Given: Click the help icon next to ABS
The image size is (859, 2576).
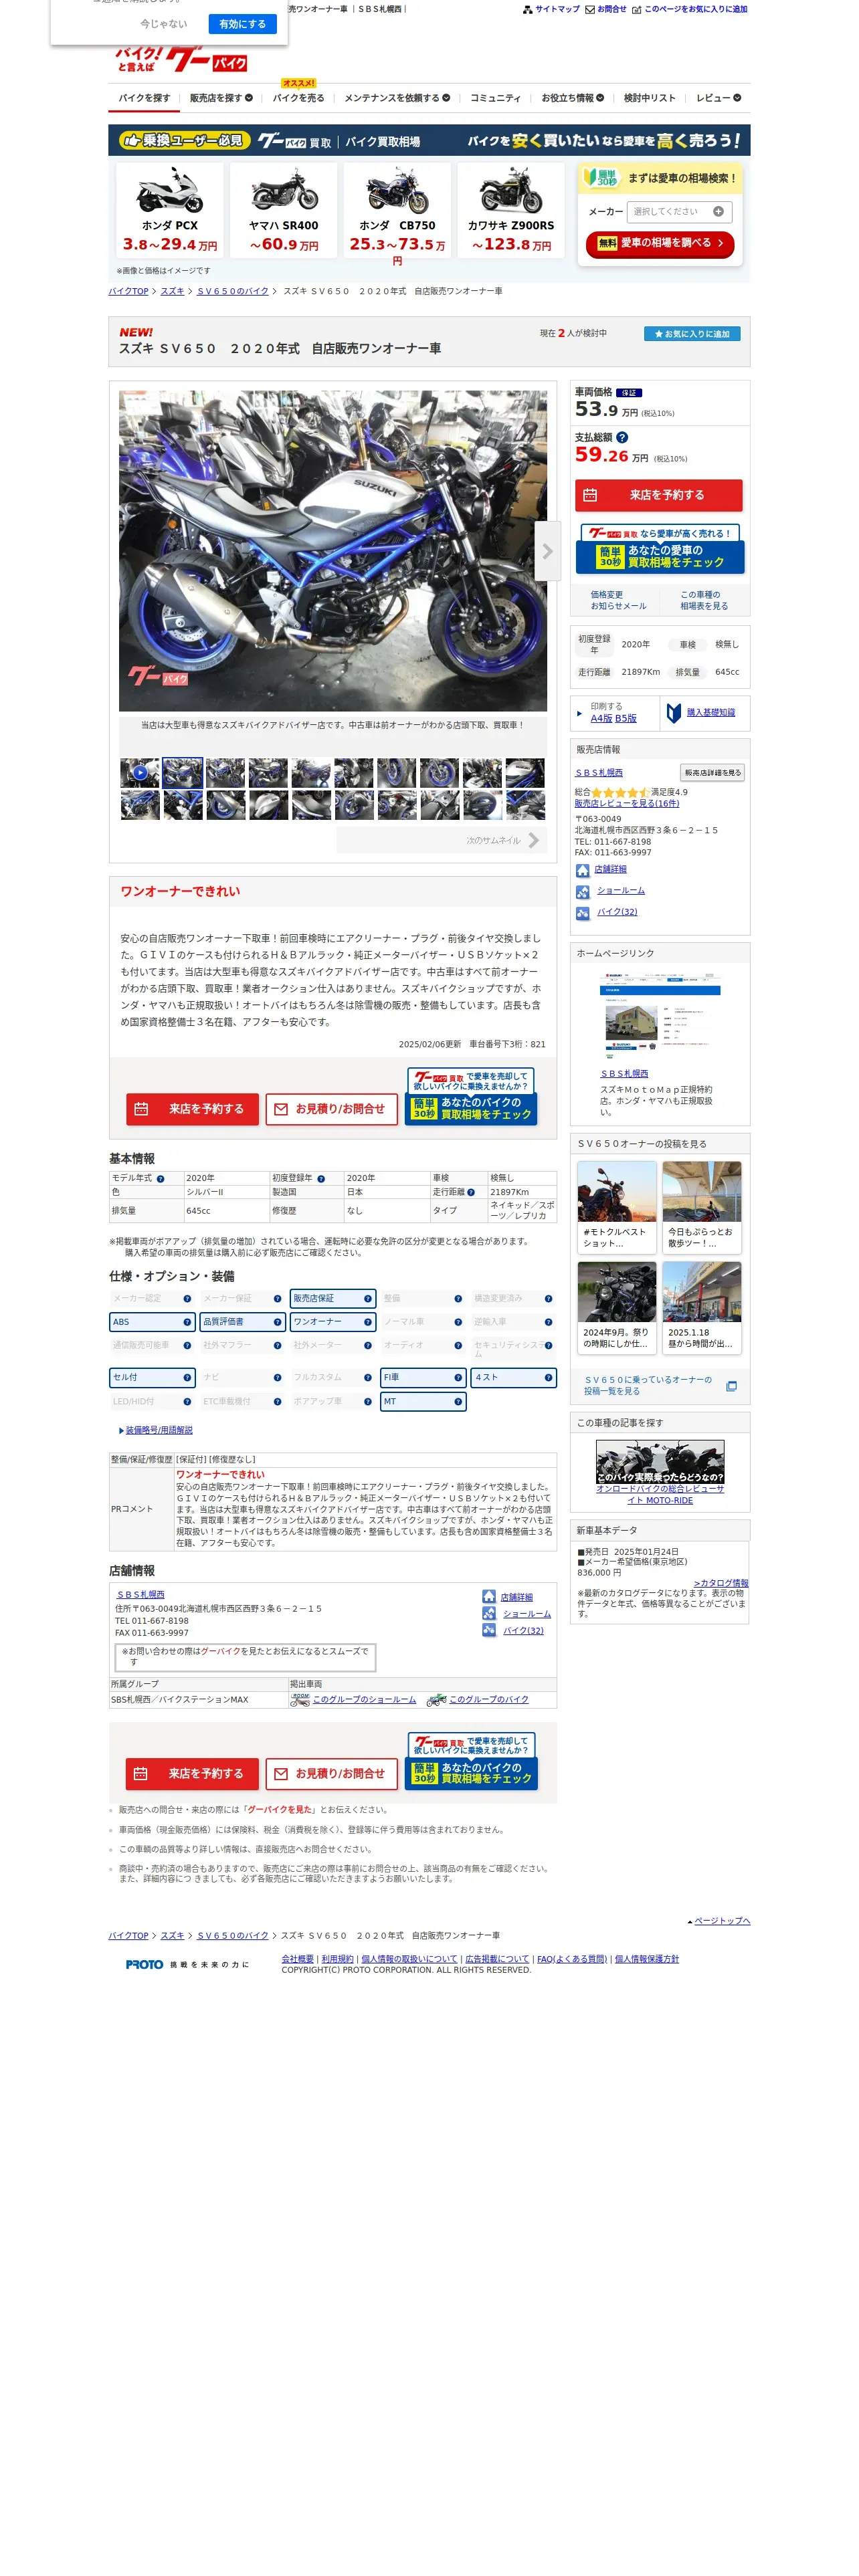Looking at the screenshot, I should 187,1322.
